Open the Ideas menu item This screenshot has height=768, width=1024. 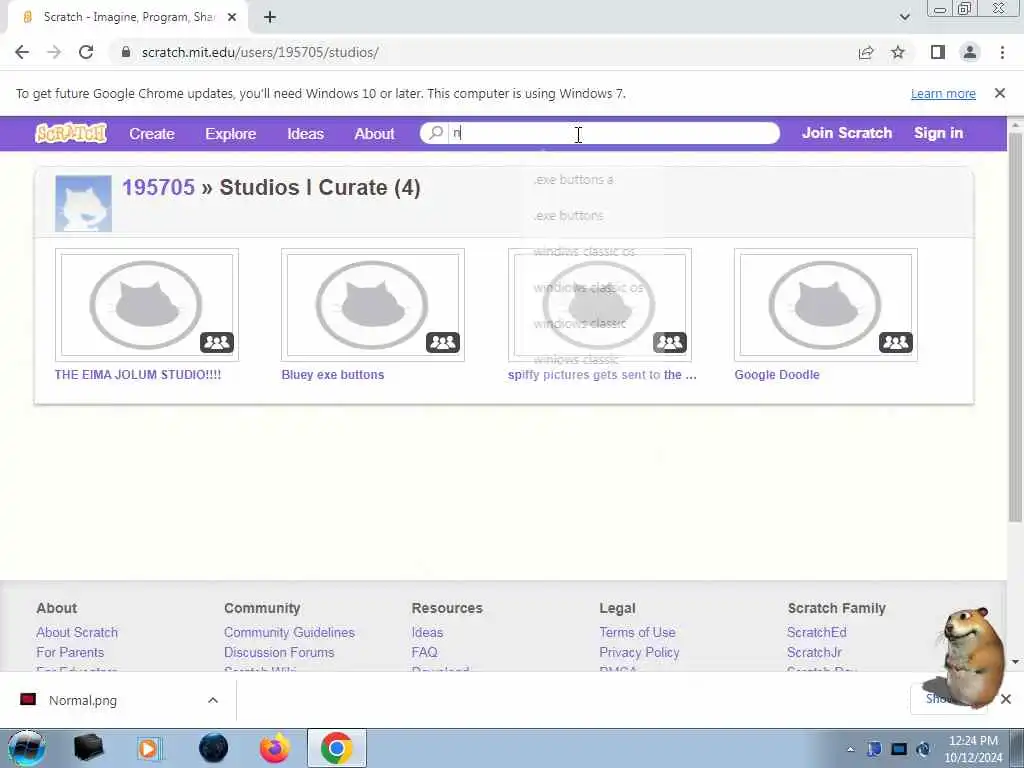(306, 134)
